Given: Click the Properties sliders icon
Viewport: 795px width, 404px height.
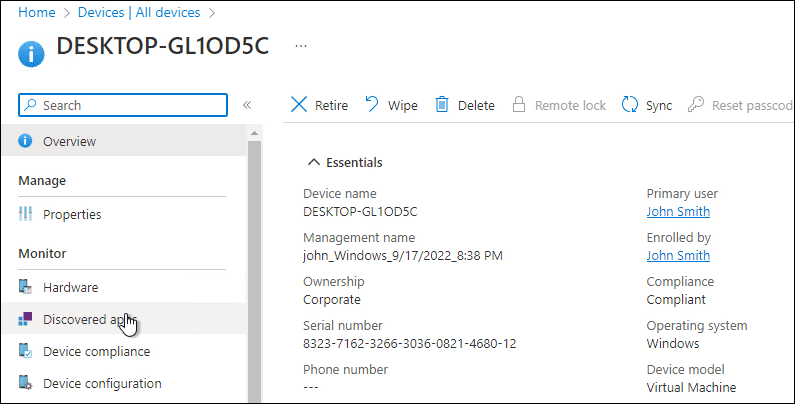Looking at the screenshot, I should pos(25,214).
